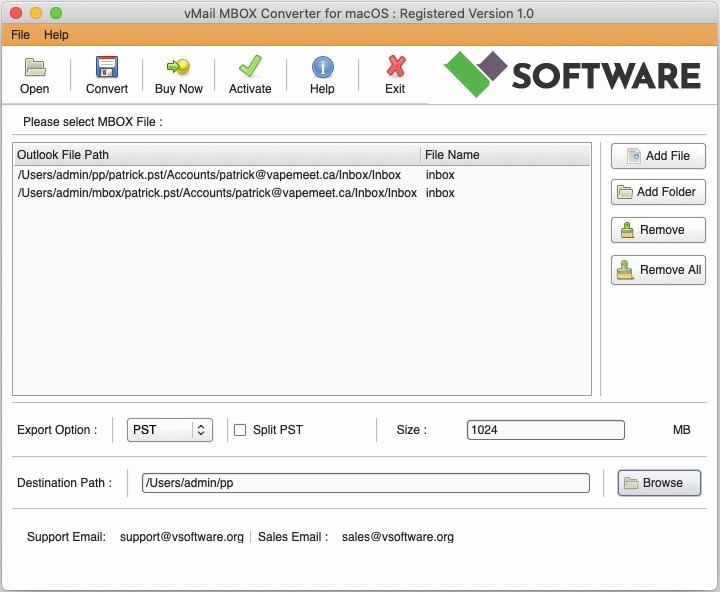
Task: Click the vSoftware logo
Action: tap(572, 75)
